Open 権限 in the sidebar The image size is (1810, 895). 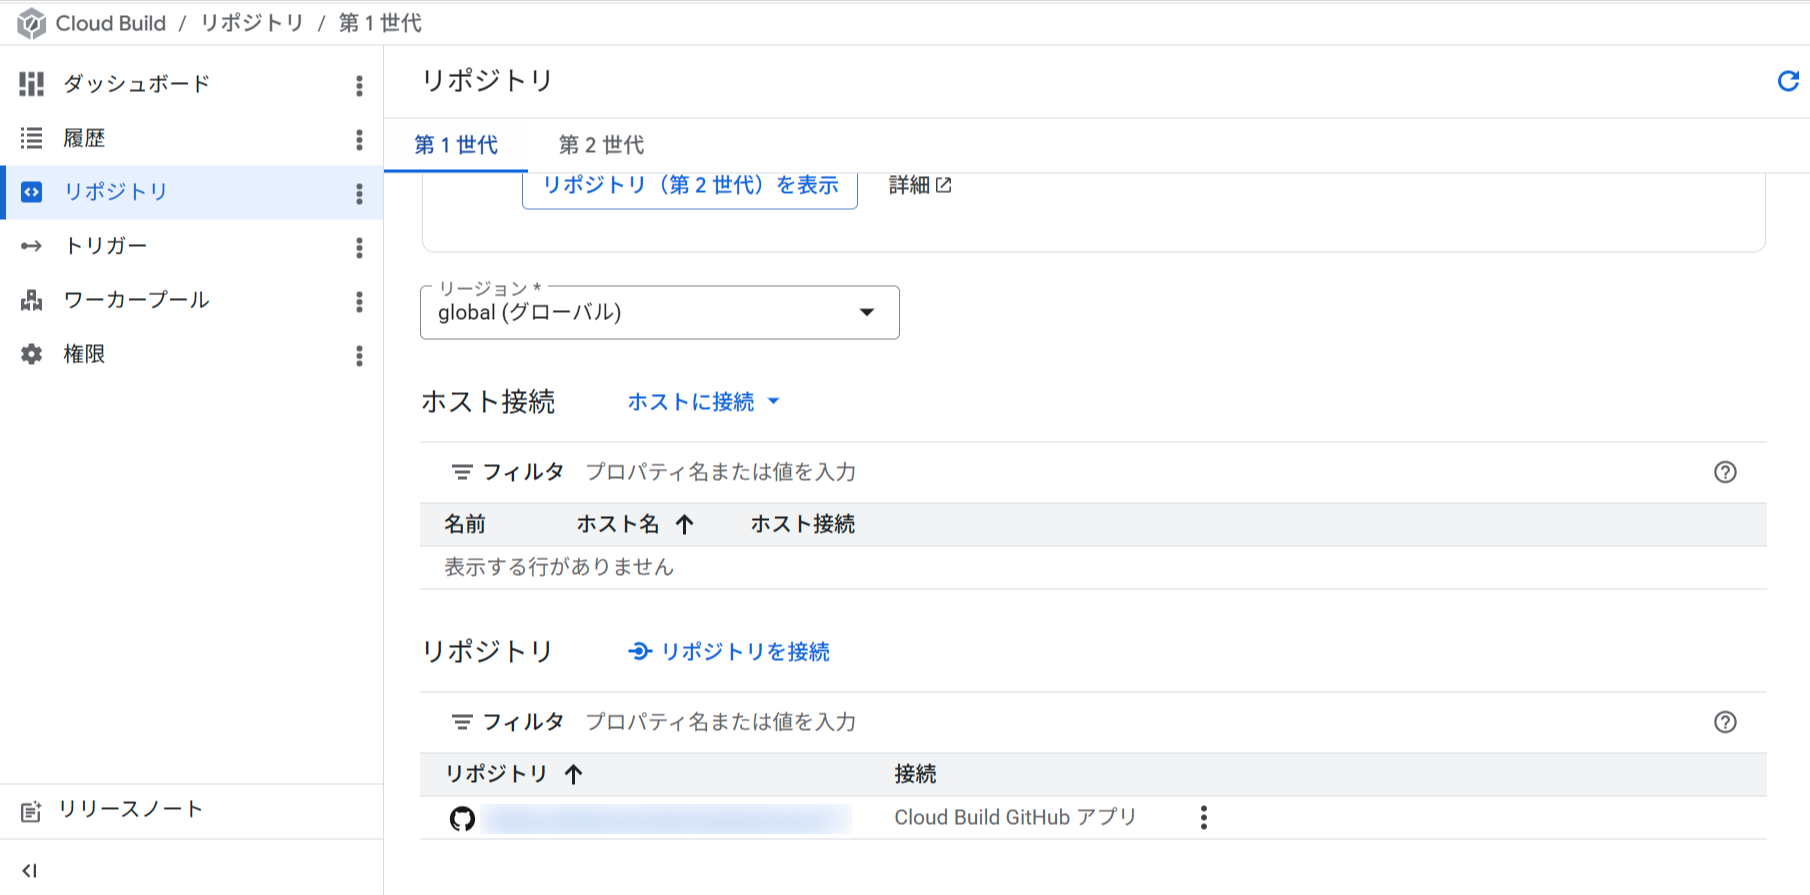[x=84, y=354]
